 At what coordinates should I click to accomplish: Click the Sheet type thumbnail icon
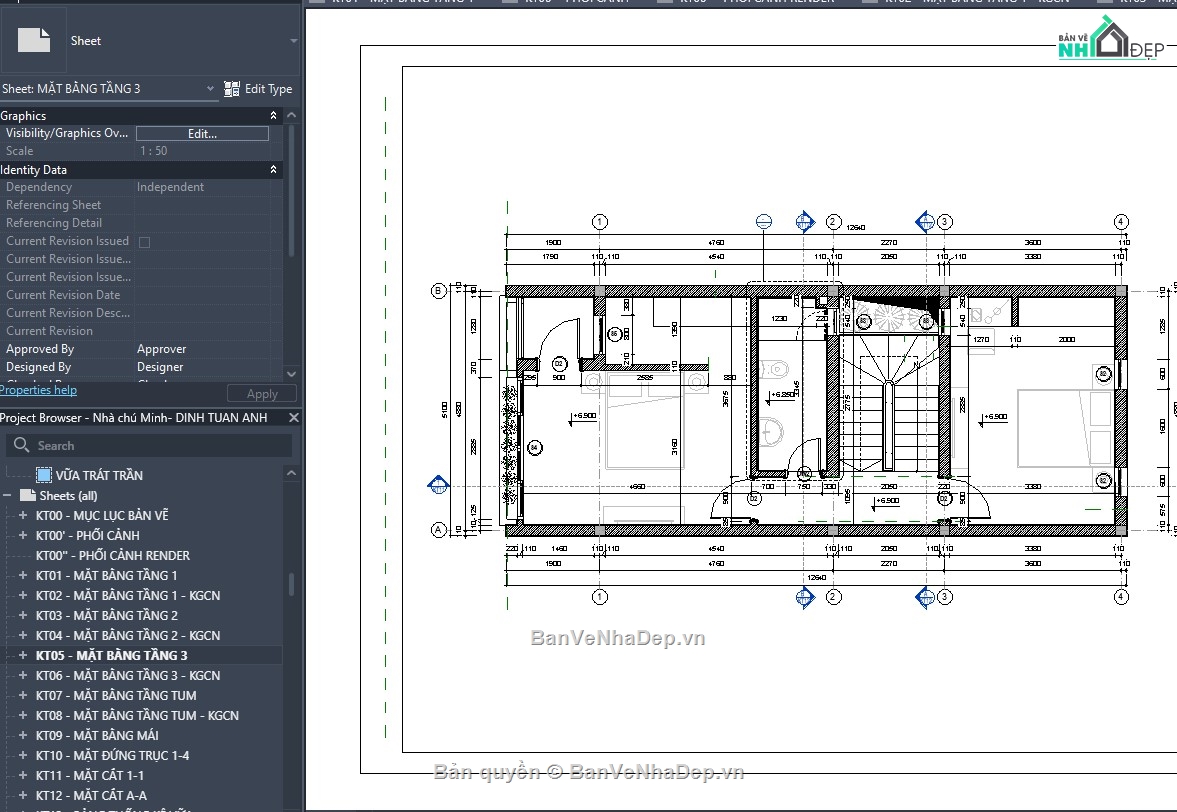pos(34,41)
